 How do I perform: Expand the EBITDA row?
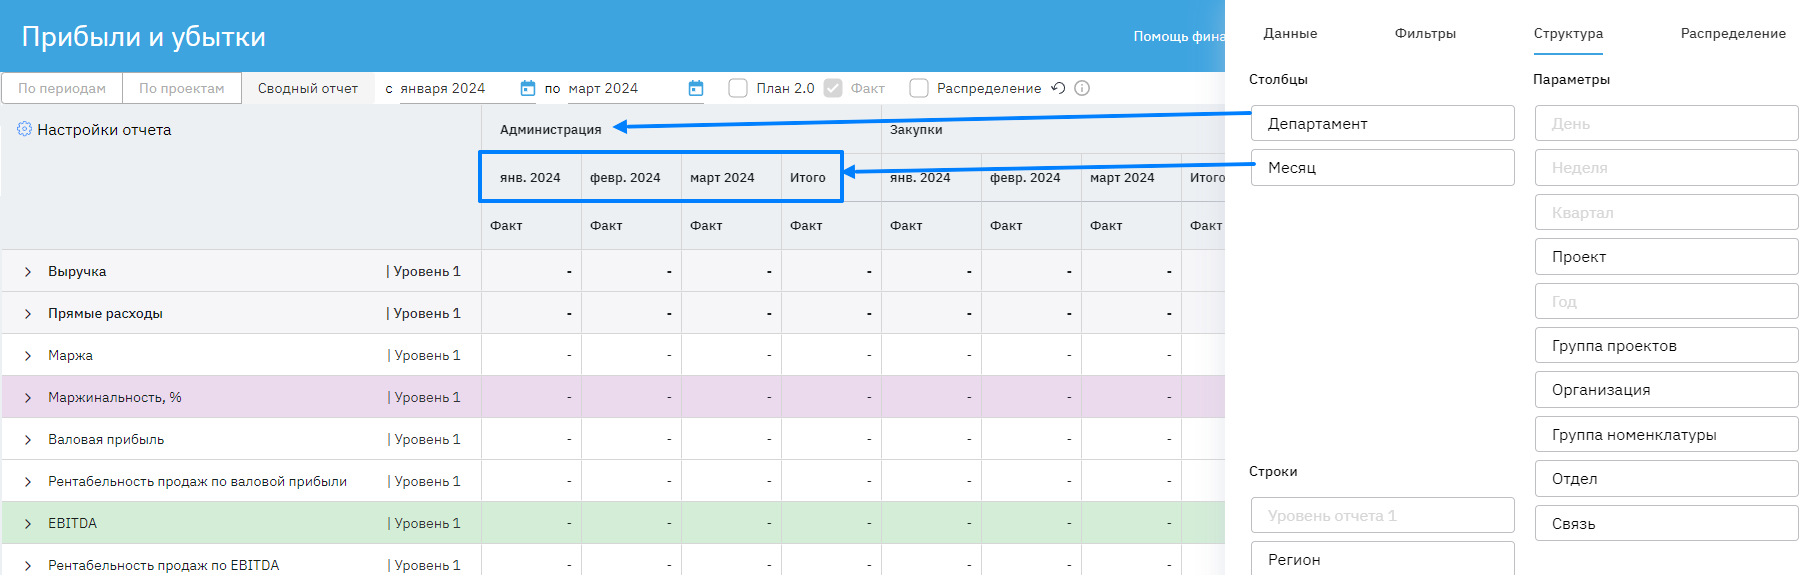coord(28,524)
